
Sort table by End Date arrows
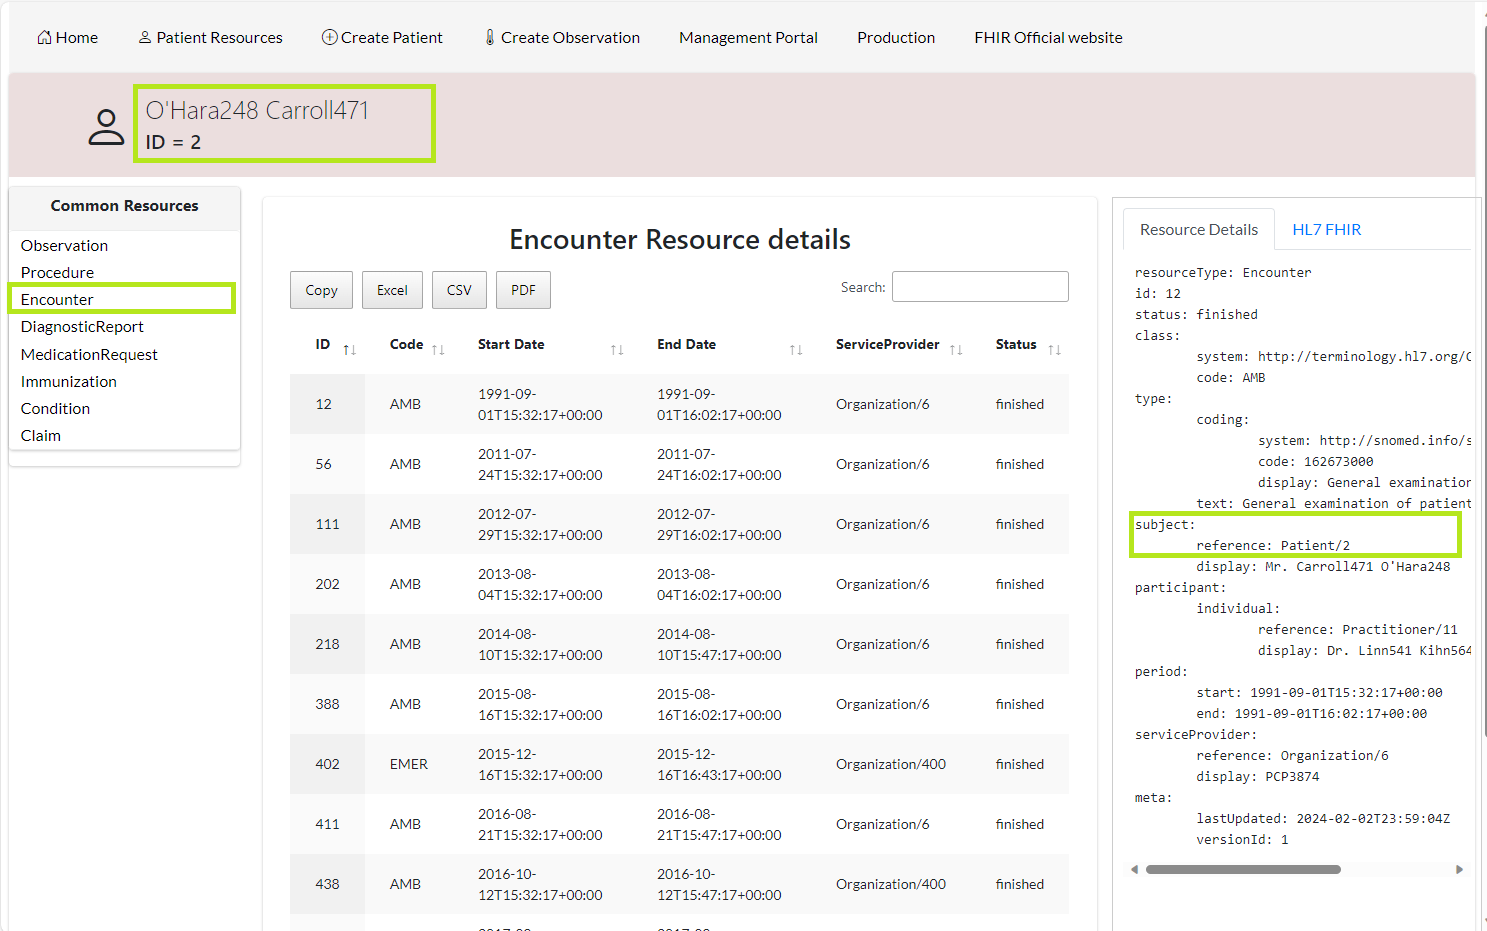click(796, 349)
